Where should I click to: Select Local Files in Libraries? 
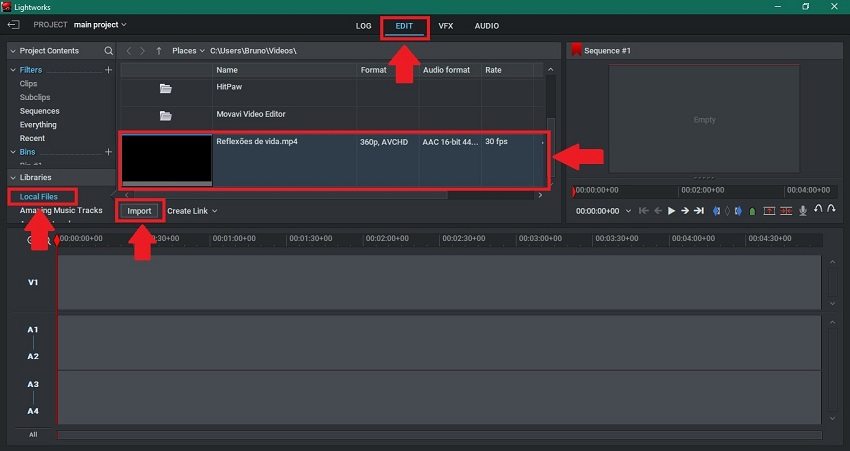pos(38,196)
